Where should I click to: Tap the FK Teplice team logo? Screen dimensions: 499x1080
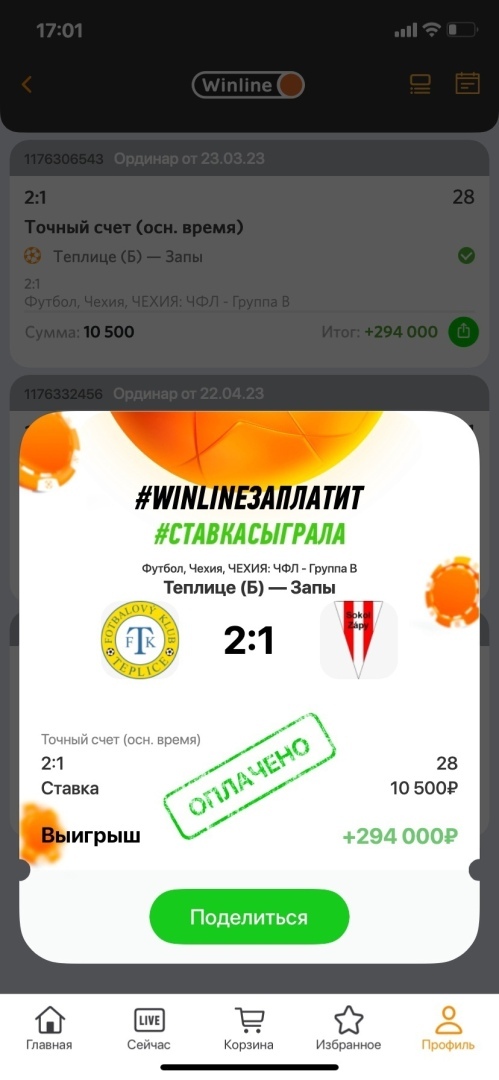coord(140,640)
